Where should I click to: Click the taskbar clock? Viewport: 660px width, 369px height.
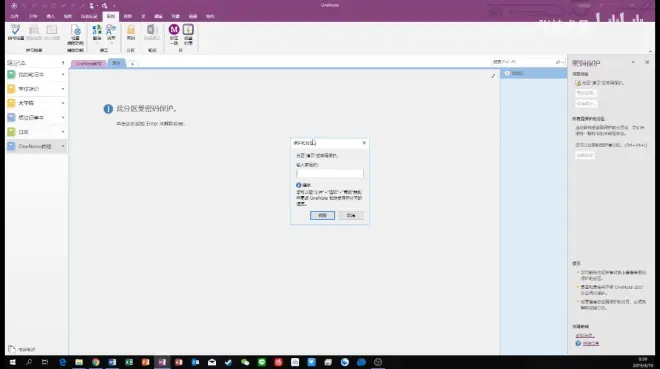(643, 362)
